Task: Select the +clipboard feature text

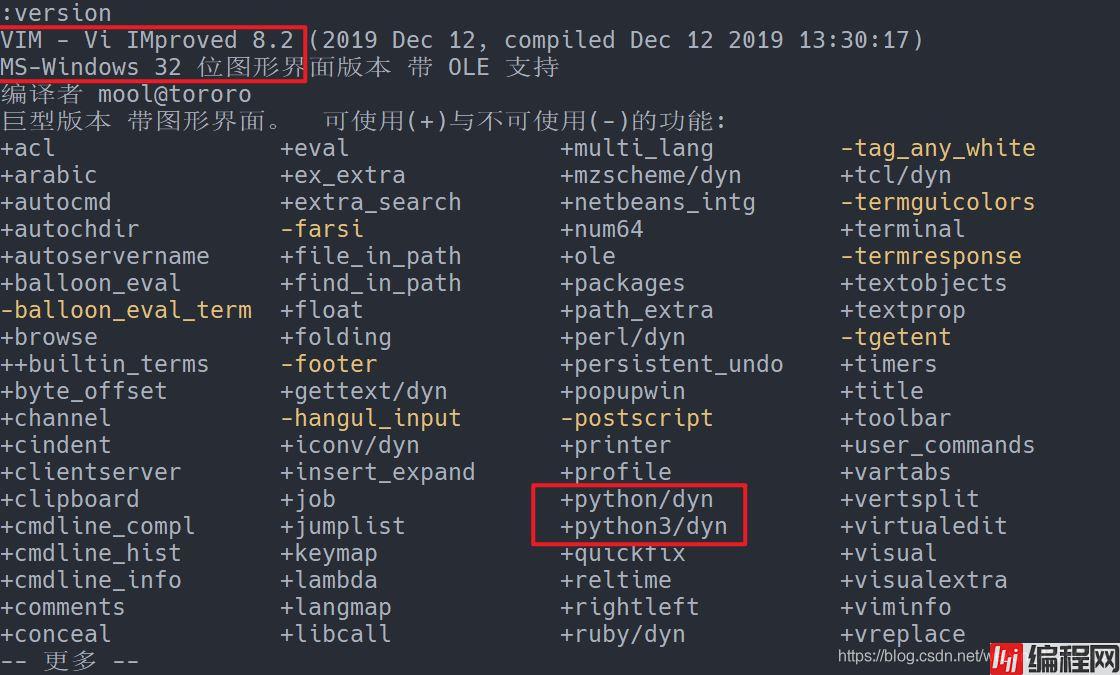Action: click(x=70, y=499)
